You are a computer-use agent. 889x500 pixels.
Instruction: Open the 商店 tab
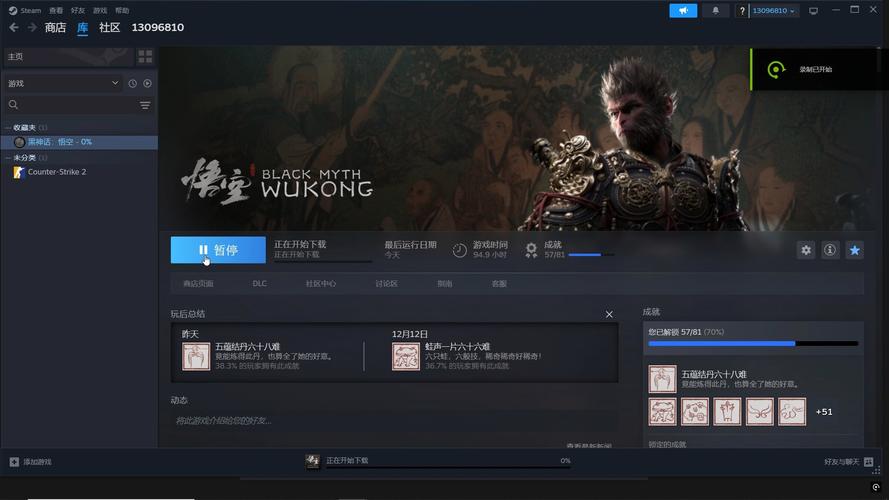coord(55,28)
